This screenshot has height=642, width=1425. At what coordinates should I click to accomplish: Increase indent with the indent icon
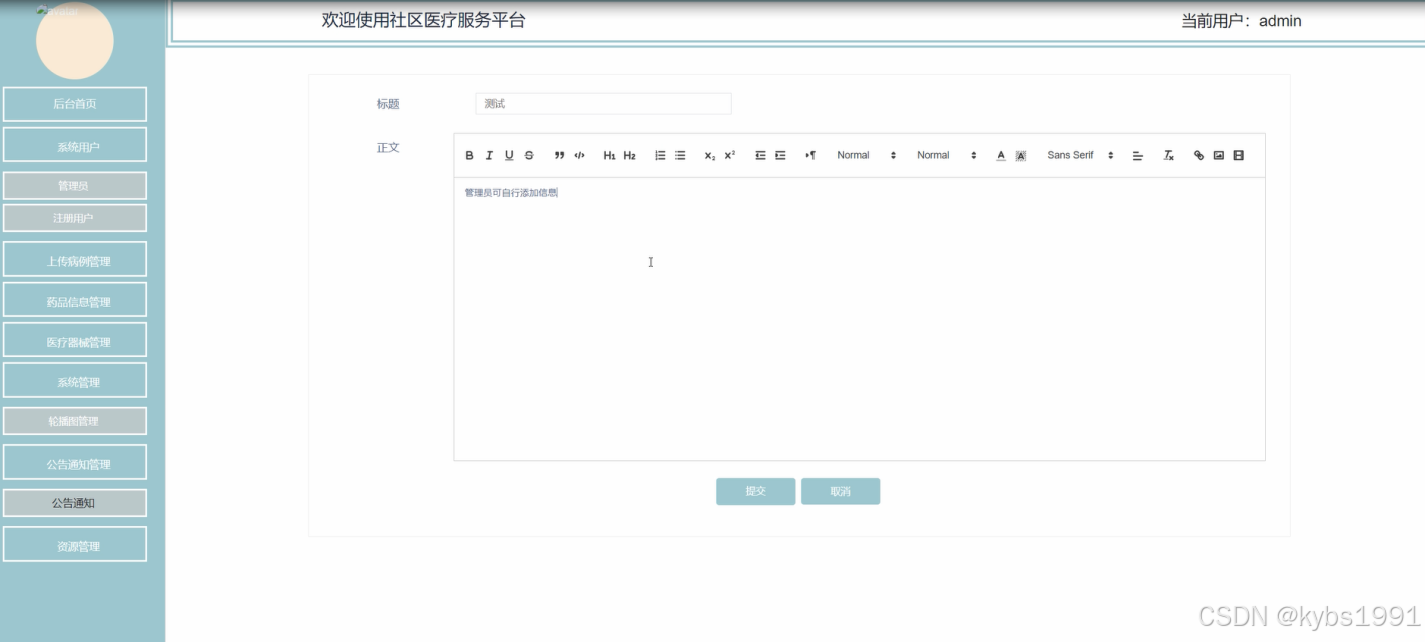780,155
